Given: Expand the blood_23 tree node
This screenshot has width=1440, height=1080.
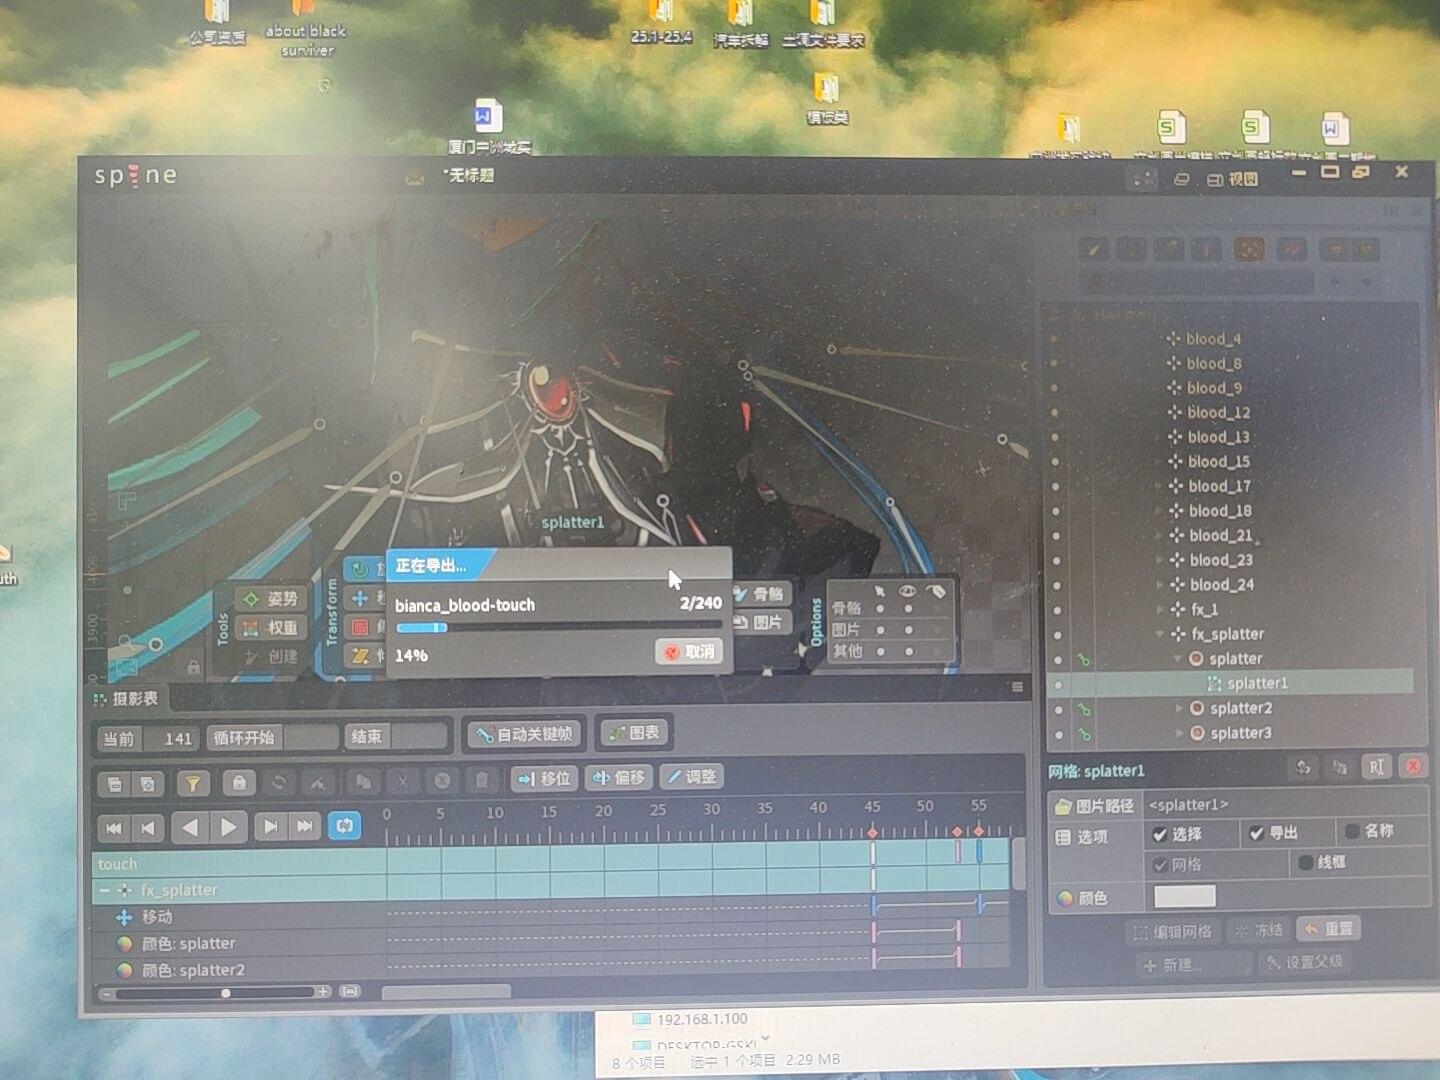Looking at the screenshot, I should click(x=1160, y=560).
